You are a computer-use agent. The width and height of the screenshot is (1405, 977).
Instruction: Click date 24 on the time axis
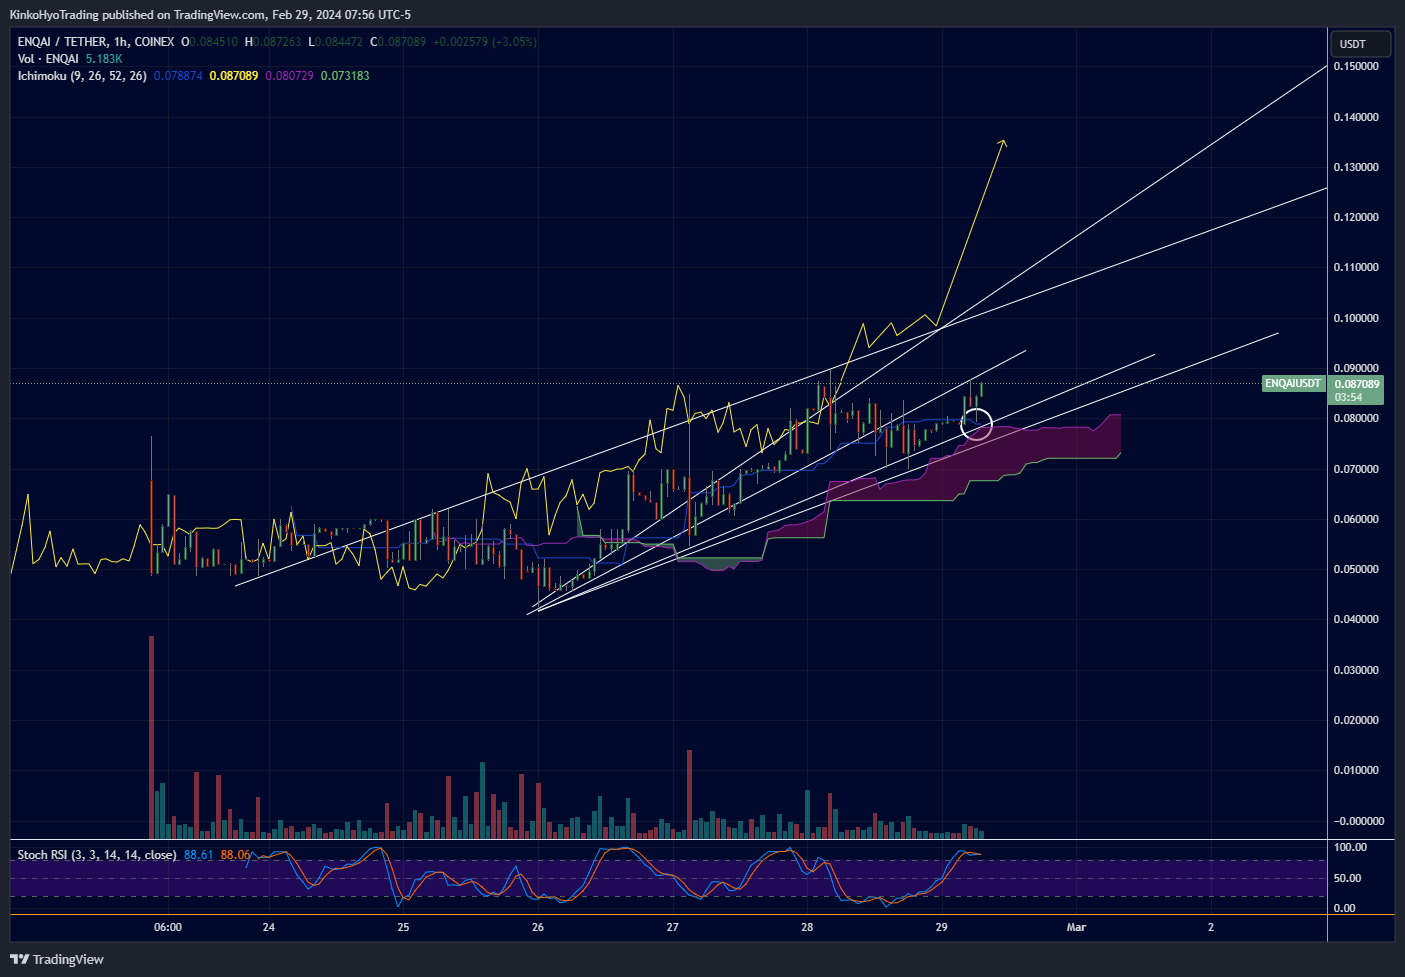pyautogui.click(x=269, y=927)
